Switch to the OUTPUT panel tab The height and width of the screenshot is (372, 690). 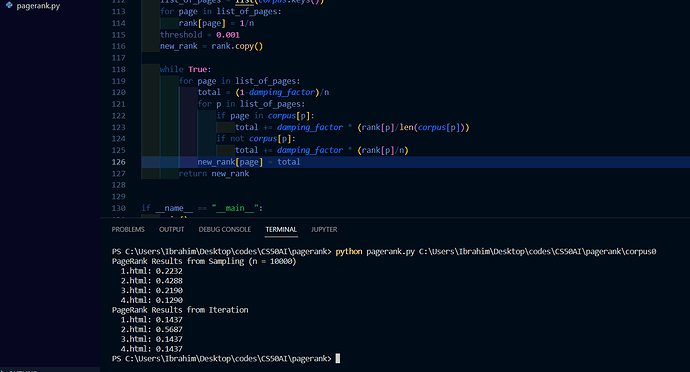point(172,229)
